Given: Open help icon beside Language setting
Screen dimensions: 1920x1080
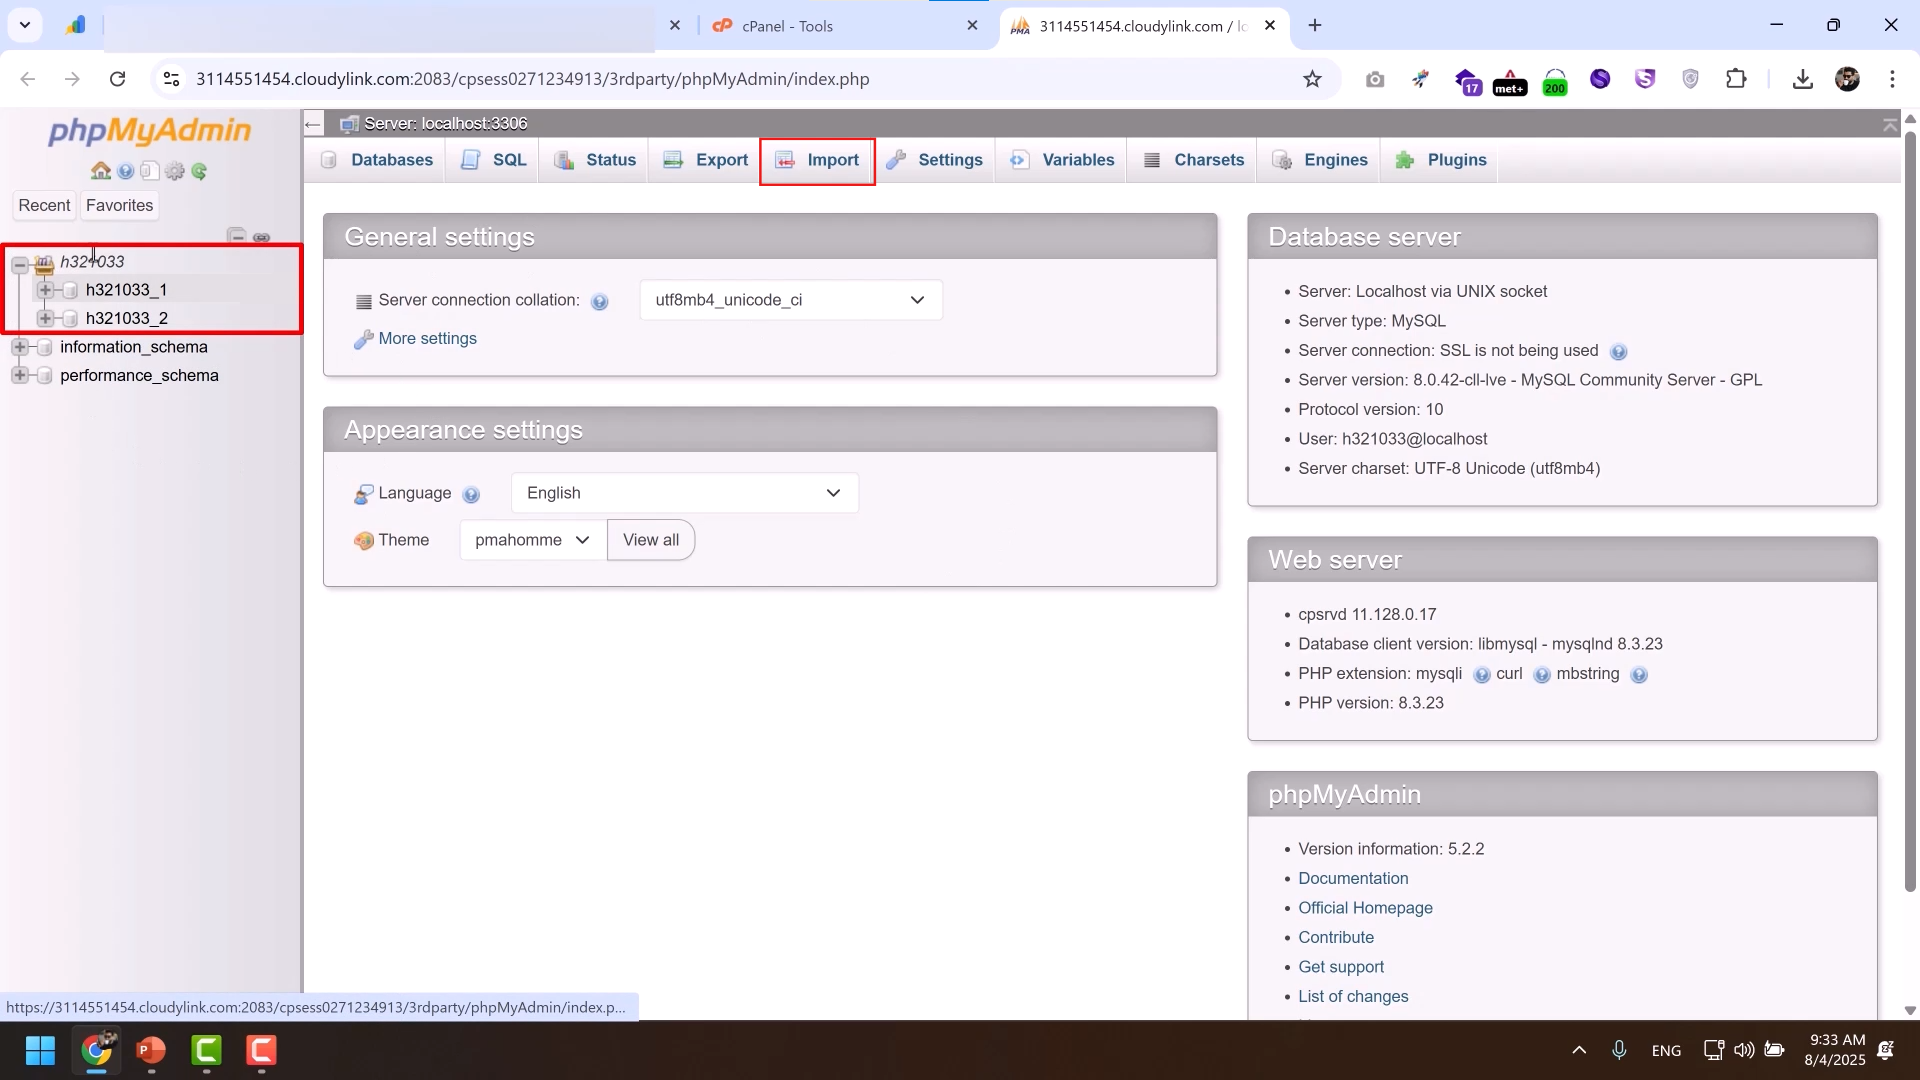Looking at the screenshot, I should (x=471, y=494).
